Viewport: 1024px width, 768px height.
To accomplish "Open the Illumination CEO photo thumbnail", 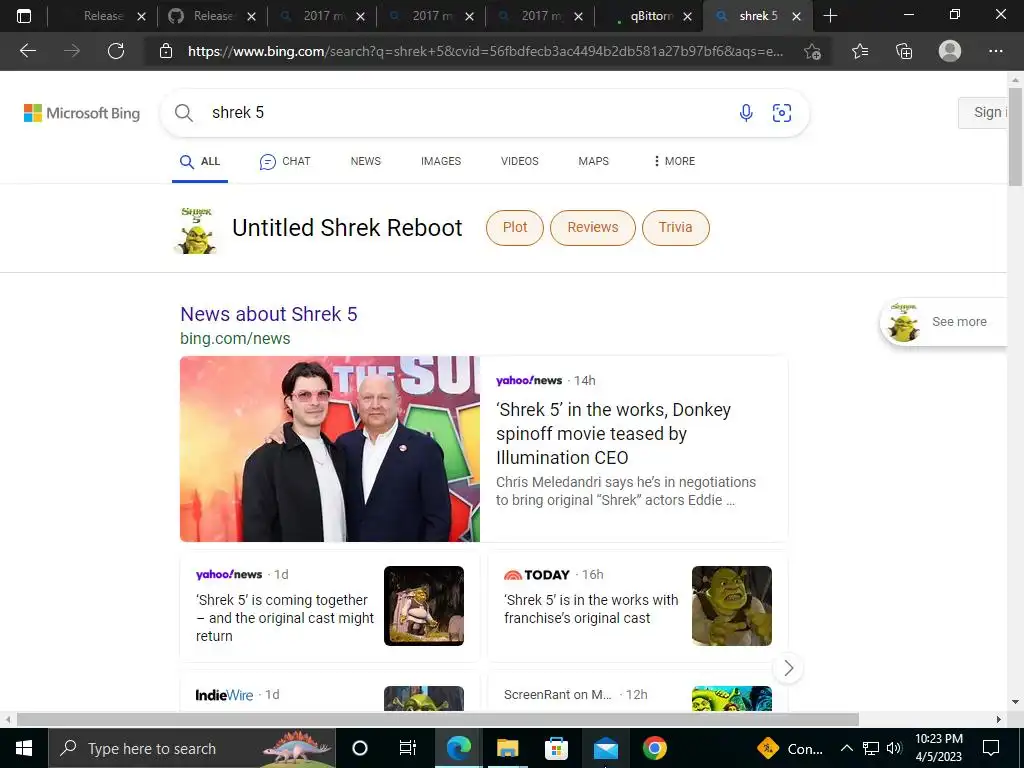I will [330, 449].
